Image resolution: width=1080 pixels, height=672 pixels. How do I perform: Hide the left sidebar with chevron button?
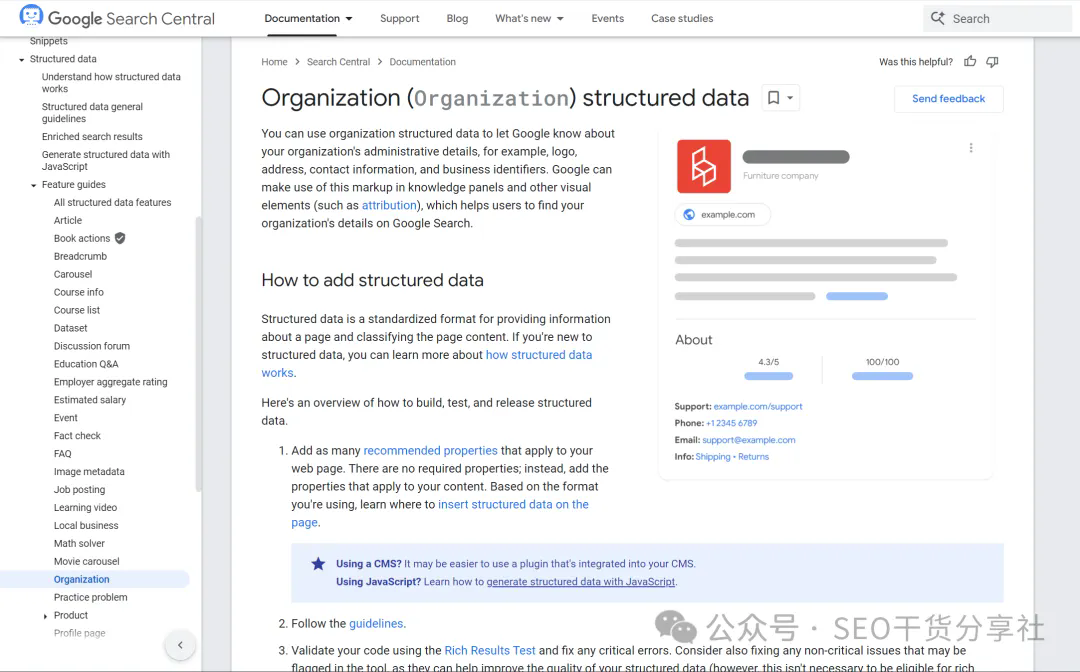[x=180, y=645]
